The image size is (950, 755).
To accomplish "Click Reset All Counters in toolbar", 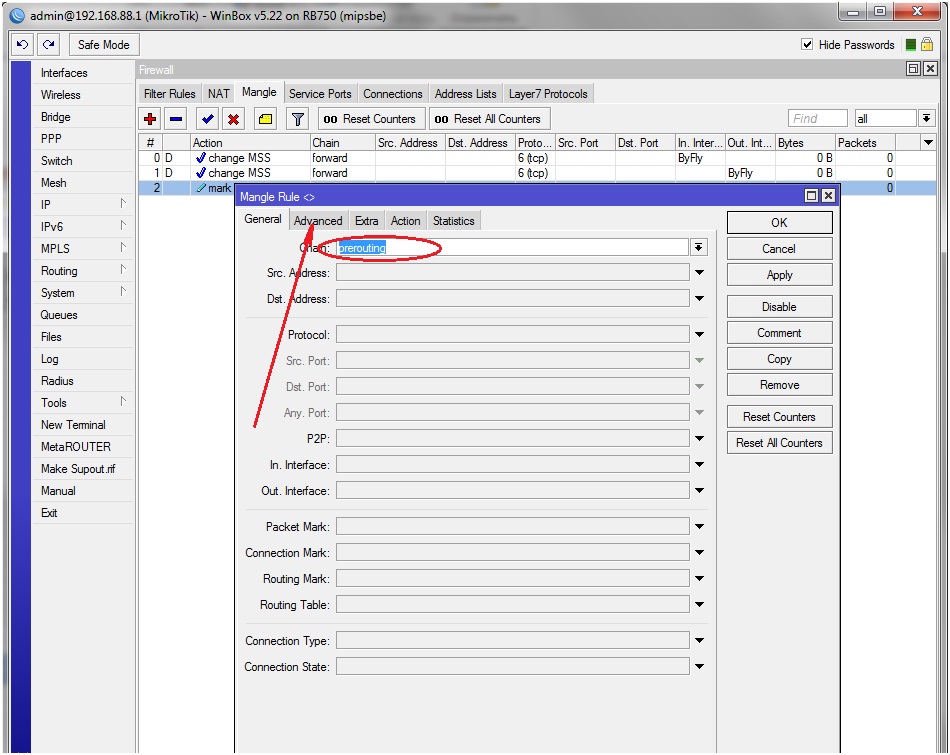I will [x=487, y=119].
